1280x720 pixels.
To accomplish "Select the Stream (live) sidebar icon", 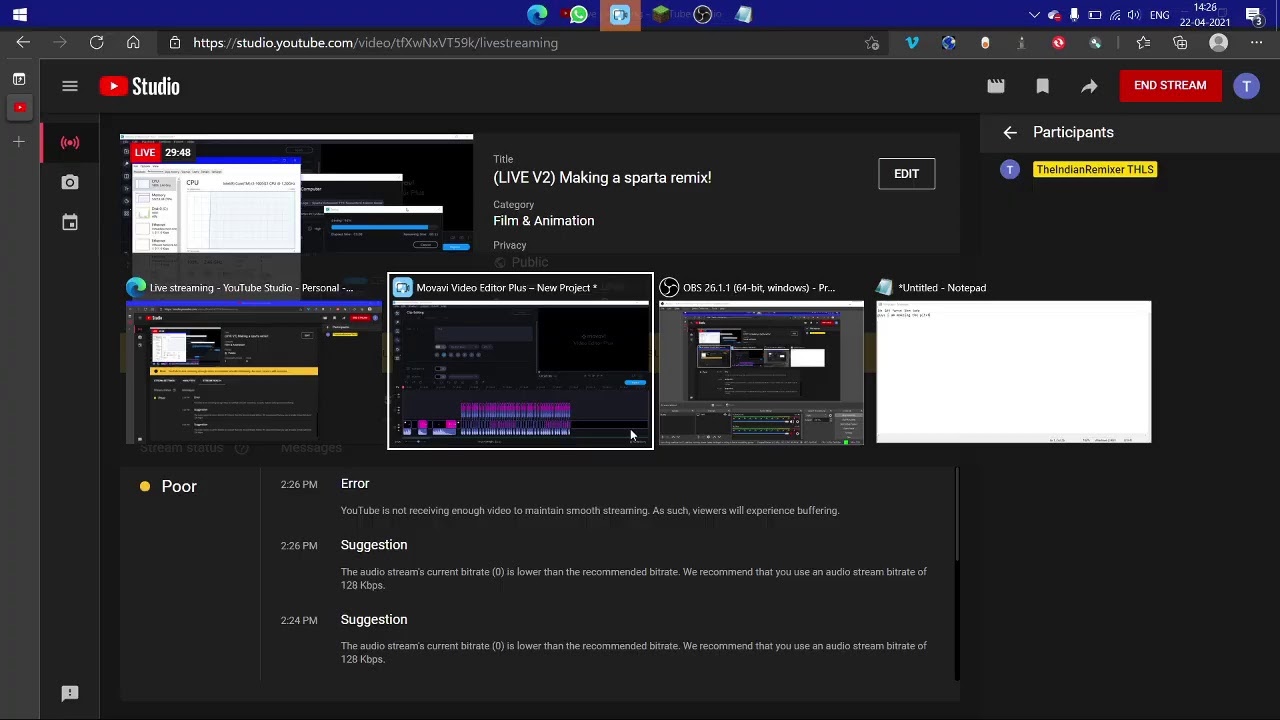I will (x=70, y=143).
